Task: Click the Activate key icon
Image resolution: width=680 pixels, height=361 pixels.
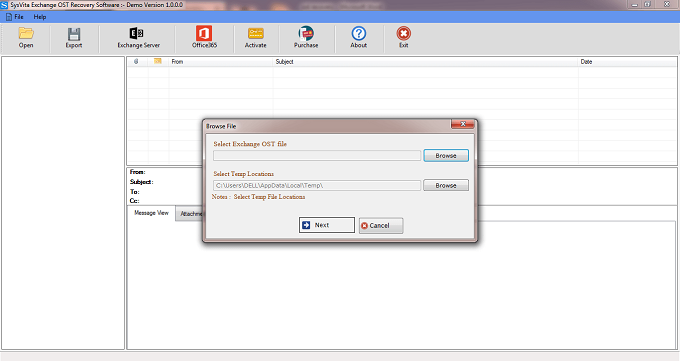Action: [x=255, y=38]
